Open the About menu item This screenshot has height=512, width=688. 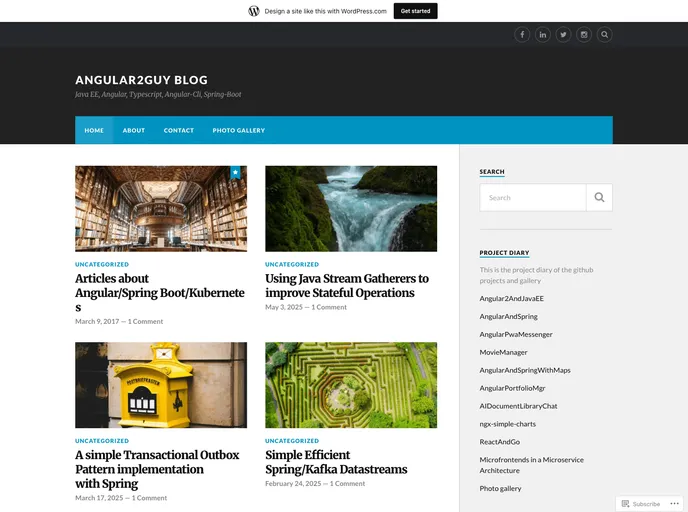tap(133, 130)
